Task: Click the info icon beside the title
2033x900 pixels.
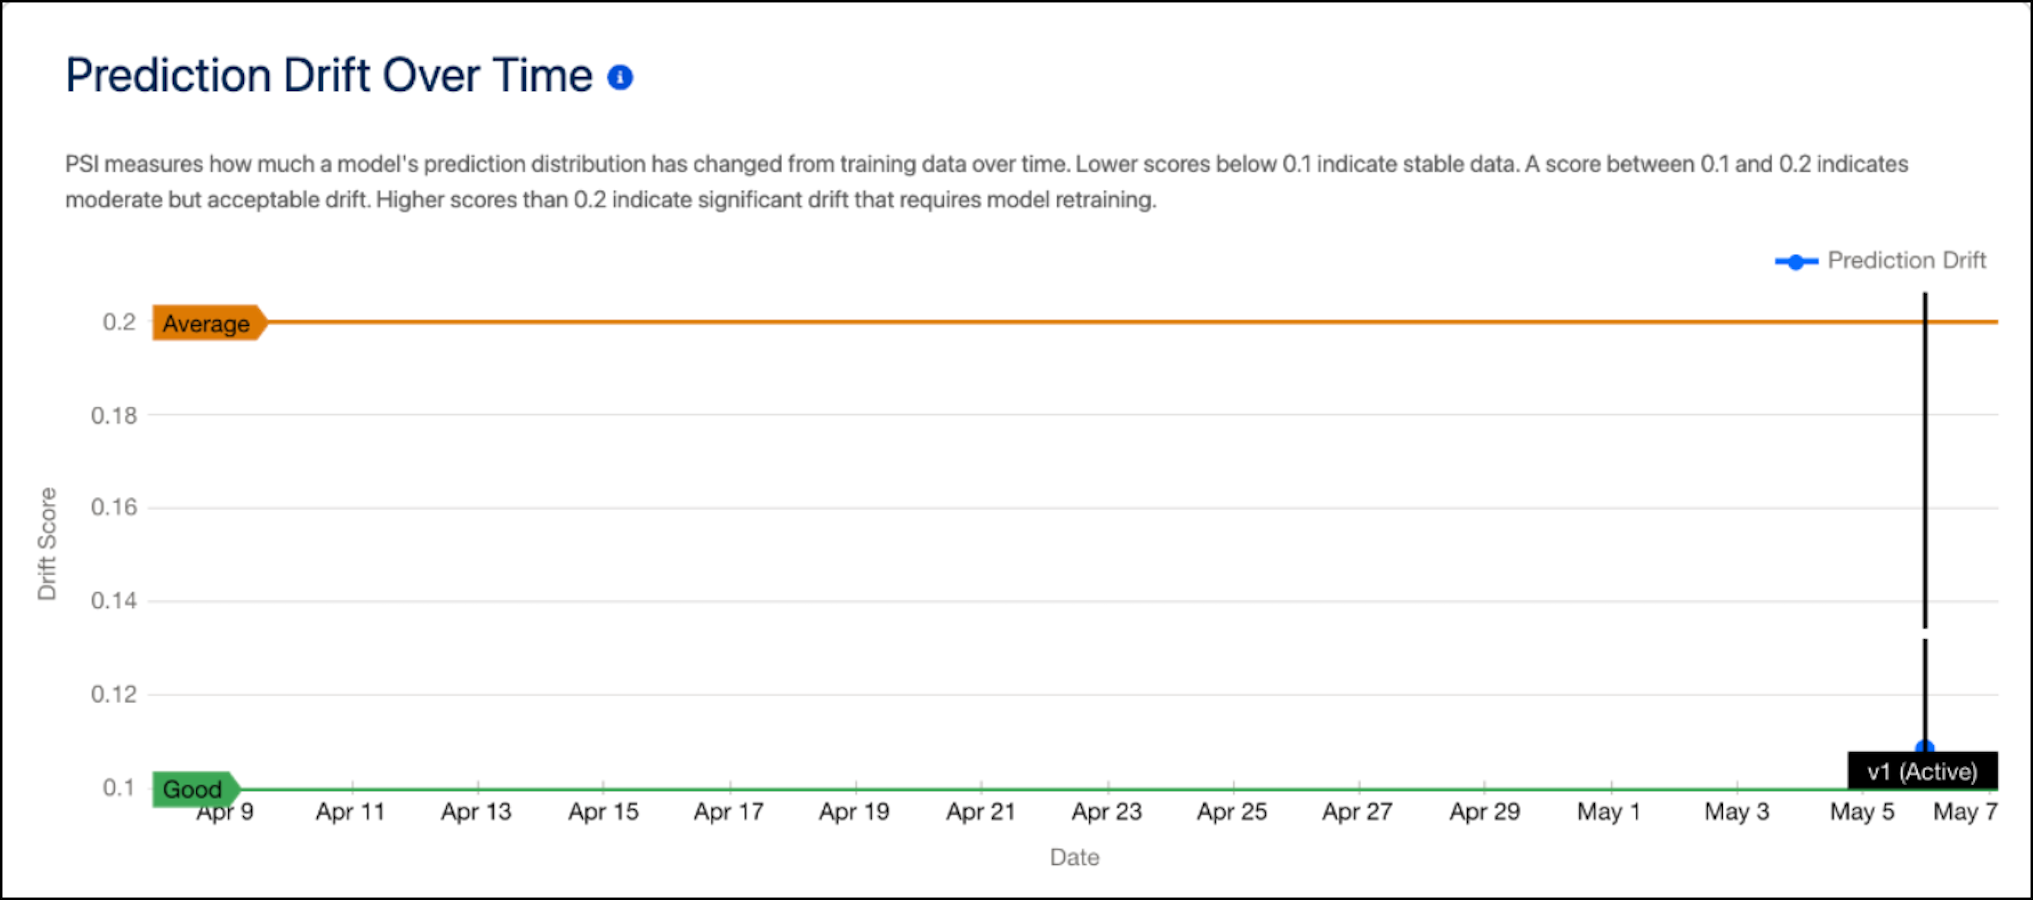Action: tap(620, 77)
